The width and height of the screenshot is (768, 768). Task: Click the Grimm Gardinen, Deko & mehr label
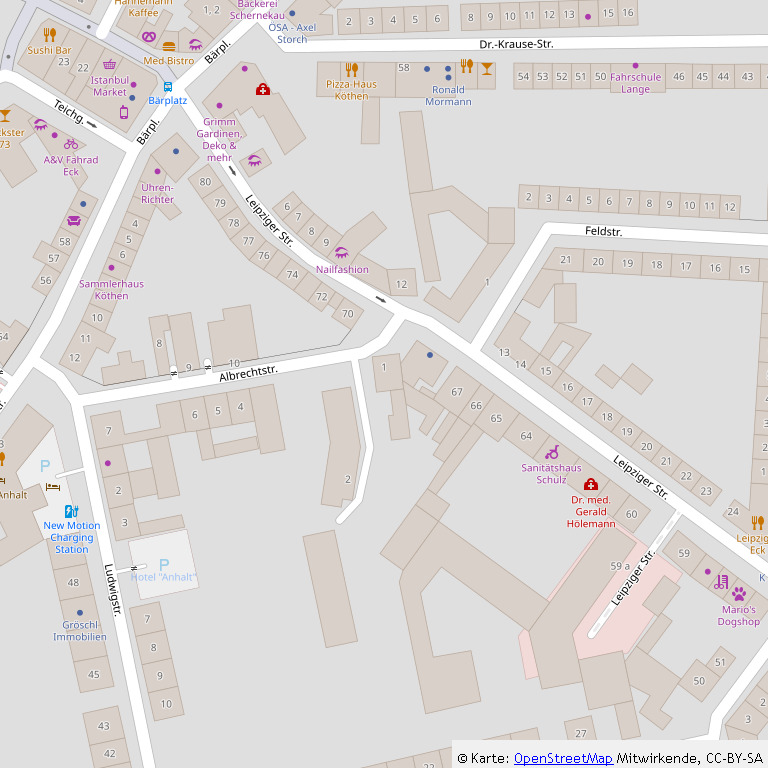pyautogui.click(x=219, y=140)
